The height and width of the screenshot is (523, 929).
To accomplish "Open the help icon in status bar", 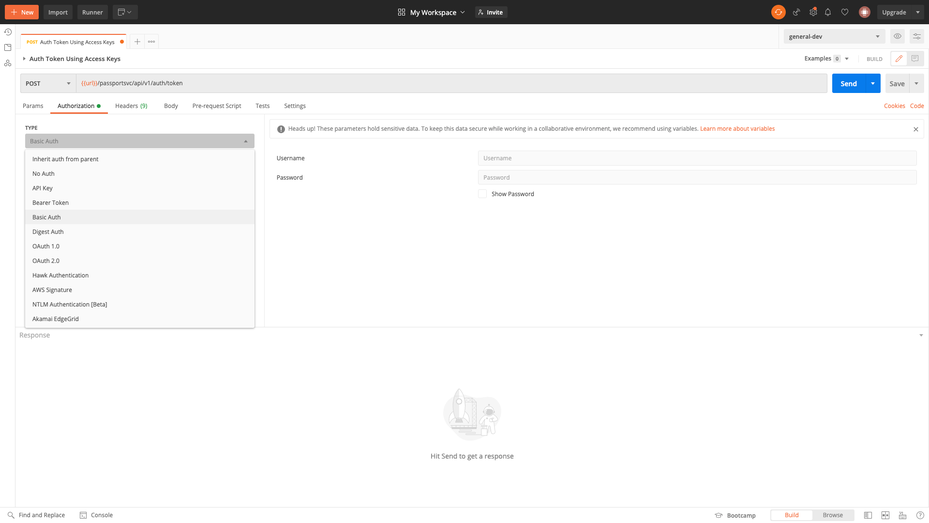I will click(920, 515).
